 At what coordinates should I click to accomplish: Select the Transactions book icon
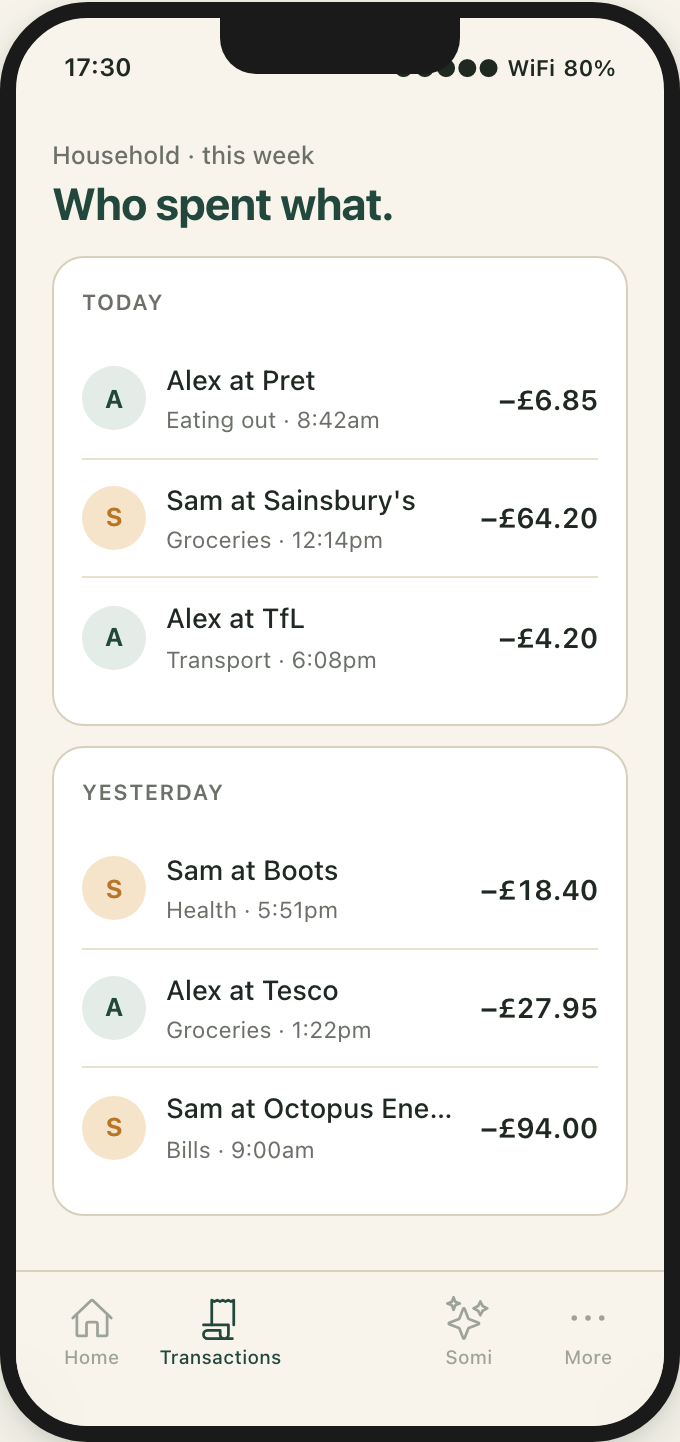[220, 1318]
